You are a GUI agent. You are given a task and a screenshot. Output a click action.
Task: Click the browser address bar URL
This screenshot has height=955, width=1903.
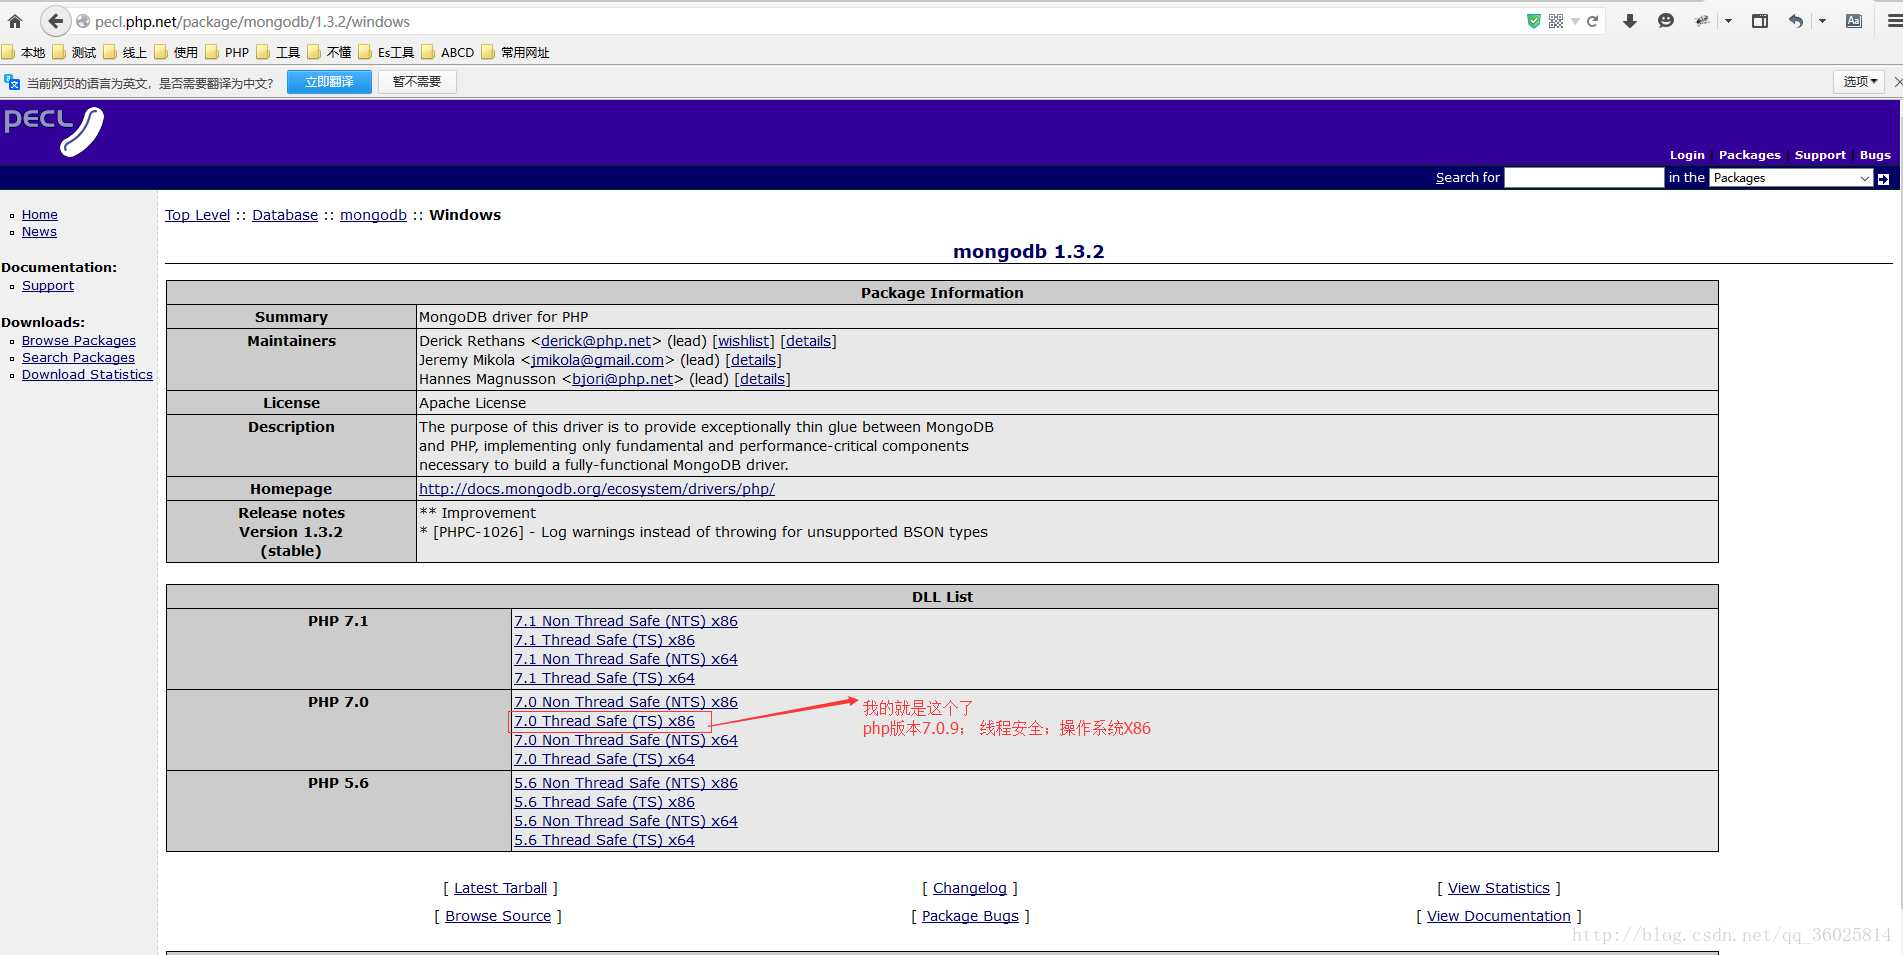pos(252,21)
